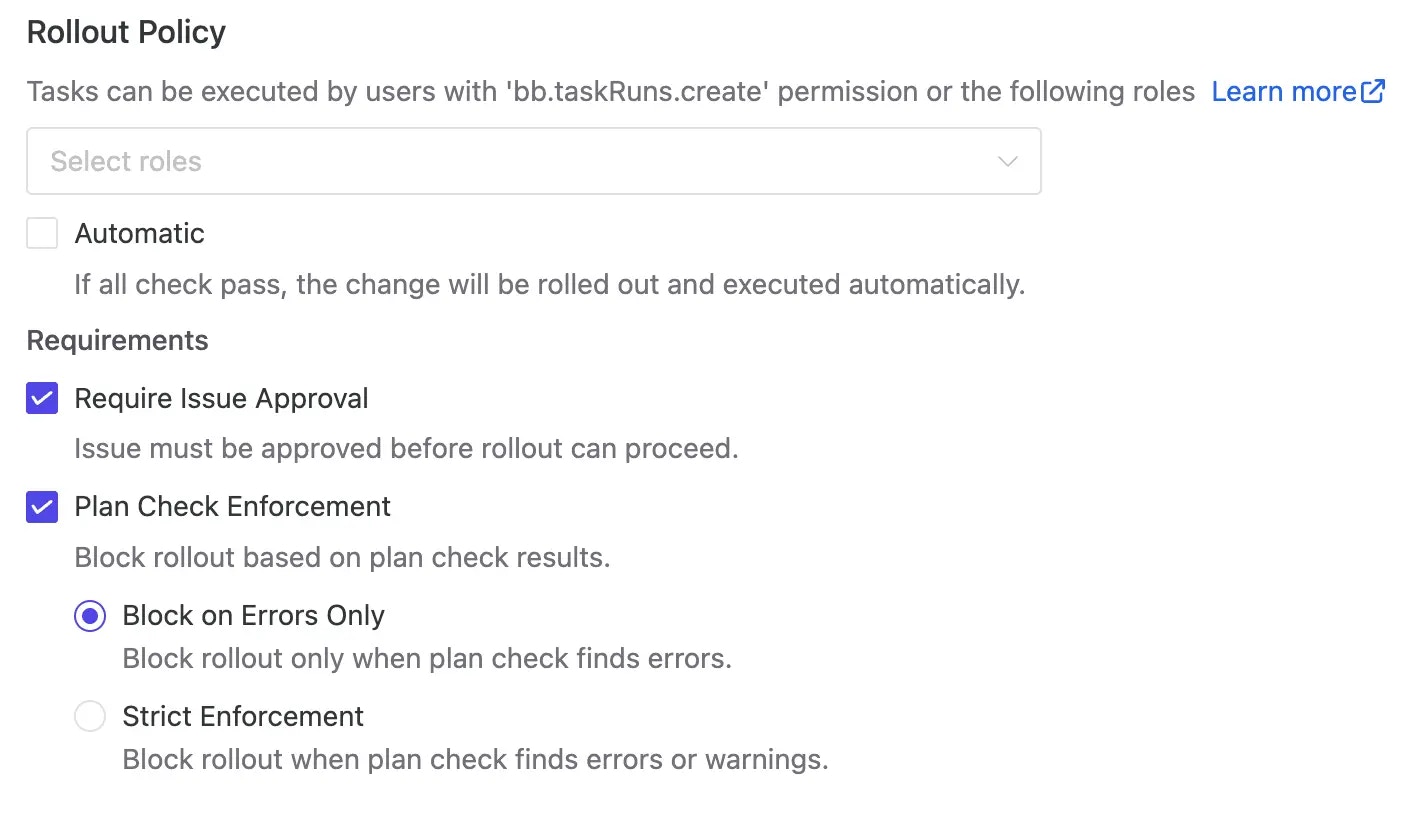Open the Learn more external documentation
Screen dimensions: 1420x826
1283,91
